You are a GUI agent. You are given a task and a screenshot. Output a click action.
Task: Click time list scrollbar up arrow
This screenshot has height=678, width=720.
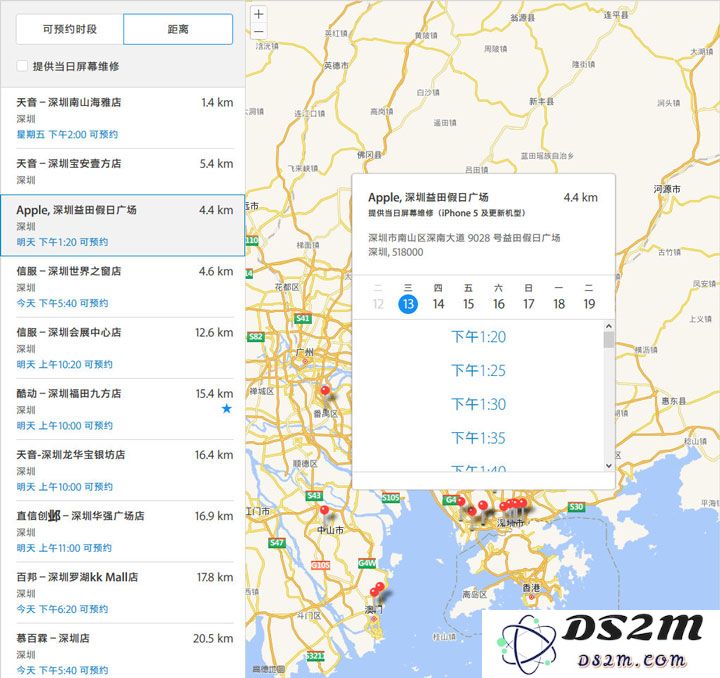pos(609,326)
